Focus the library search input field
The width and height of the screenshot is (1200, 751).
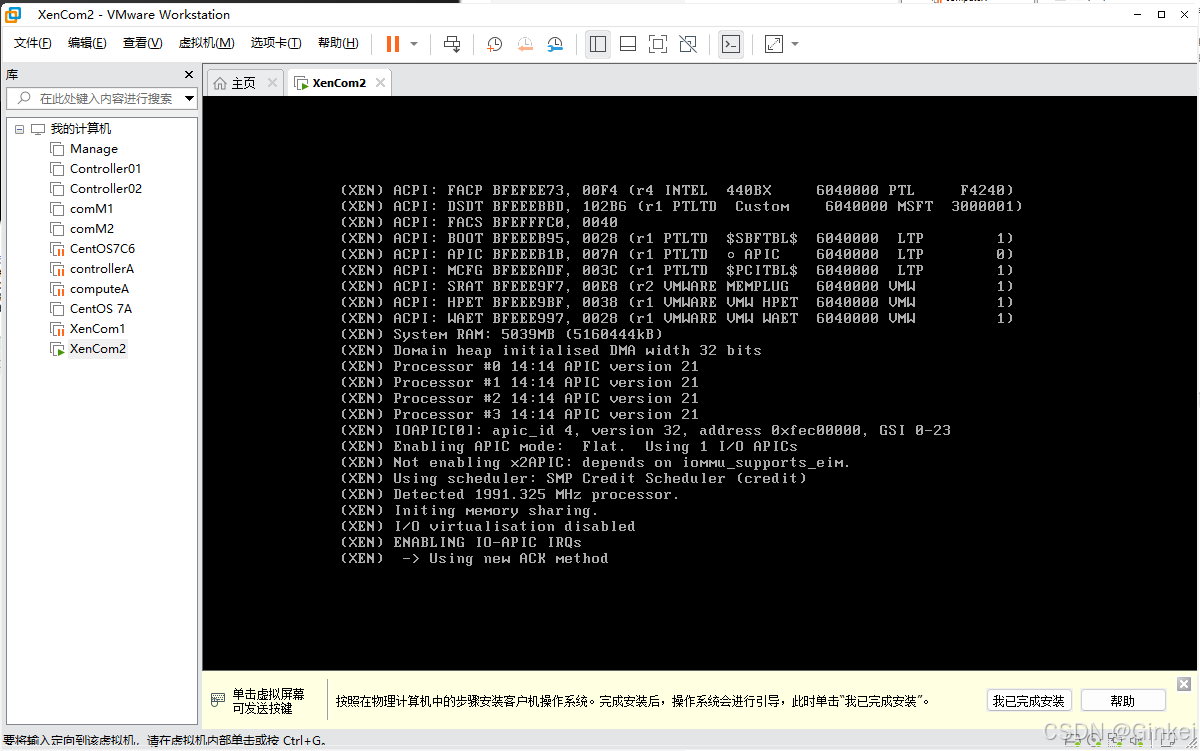point(95,98)
